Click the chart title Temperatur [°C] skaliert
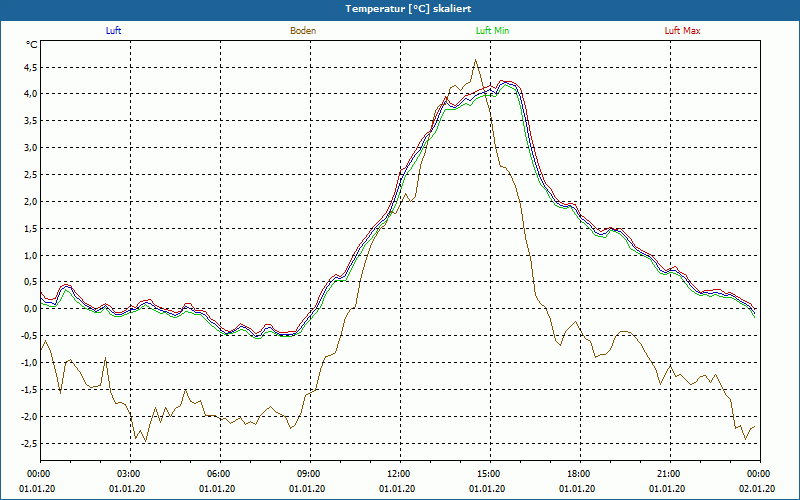The image size is (800, 500). click(408, 9)
